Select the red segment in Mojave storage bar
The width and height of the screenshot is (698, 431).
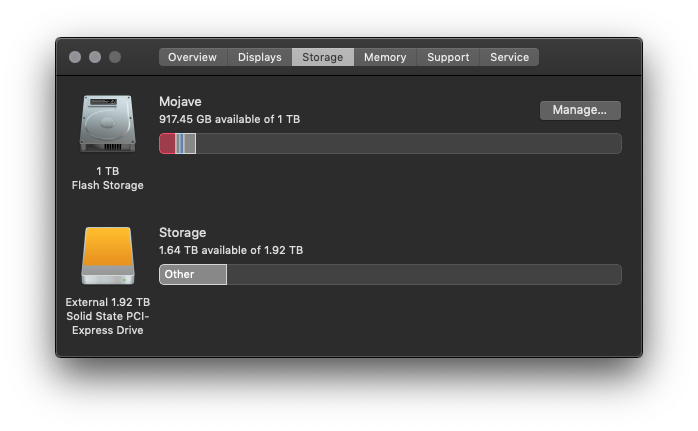click(x=167, y=143)
